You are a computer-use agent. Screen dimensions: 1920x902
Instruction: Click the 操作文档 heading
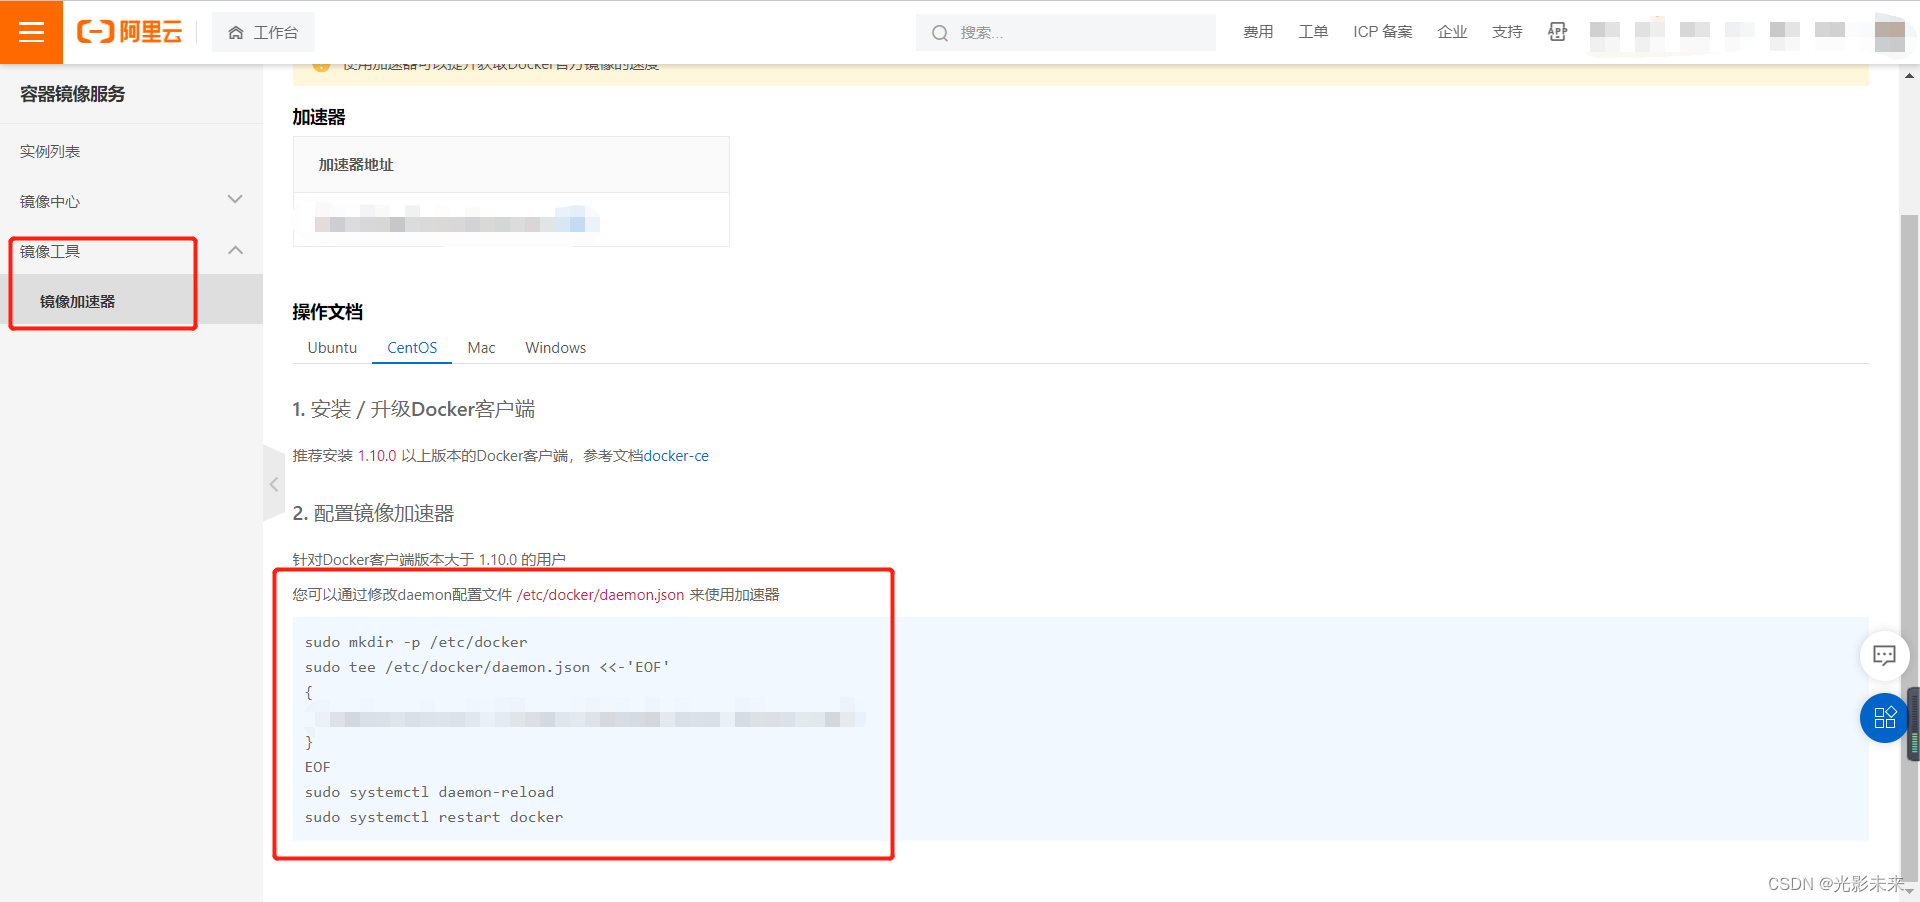tap(327, 312)
